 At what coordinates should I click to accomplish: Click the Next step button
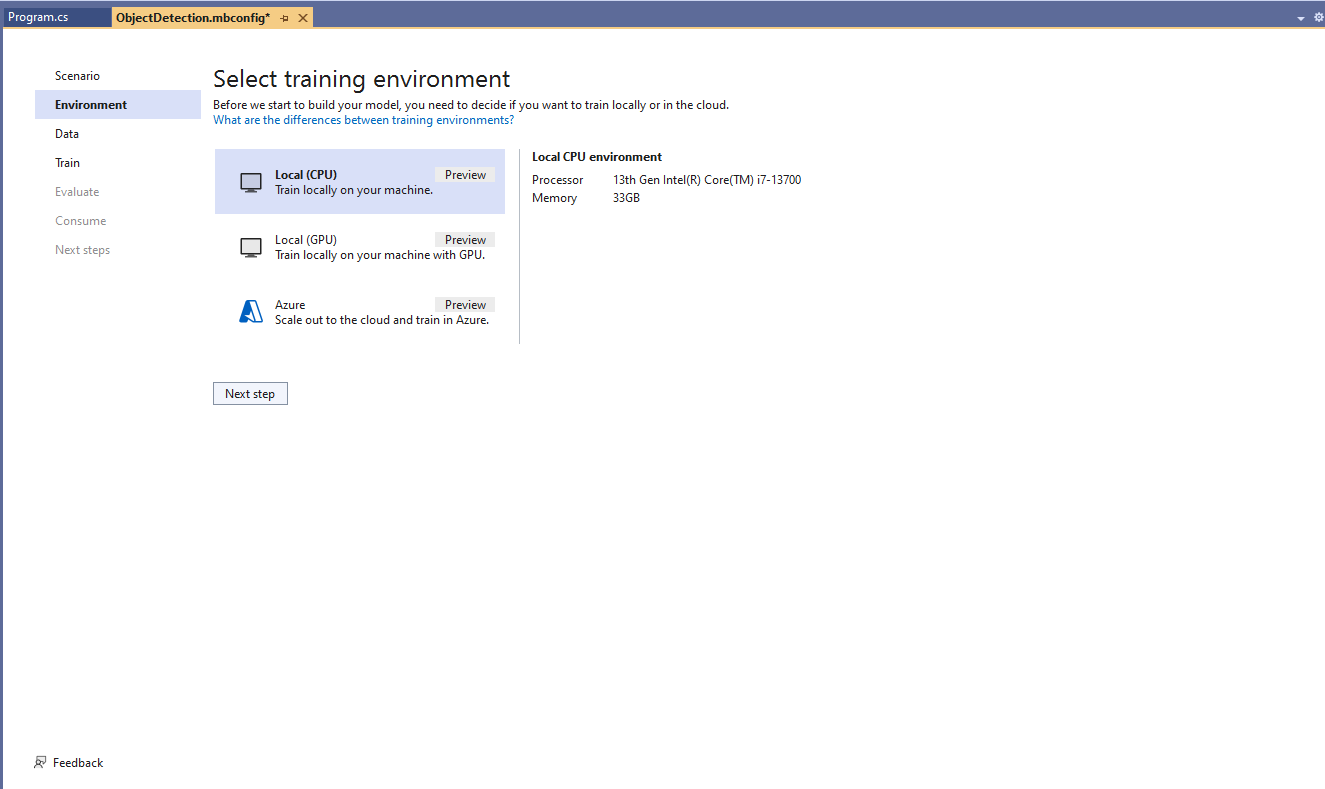pos(250,394)
